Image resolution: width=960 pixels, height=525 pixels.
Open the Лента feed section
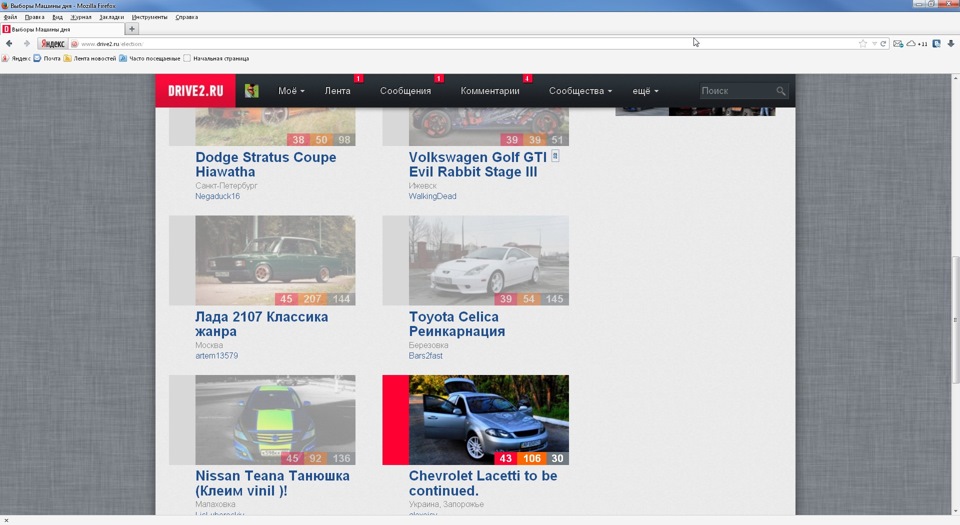337,91
